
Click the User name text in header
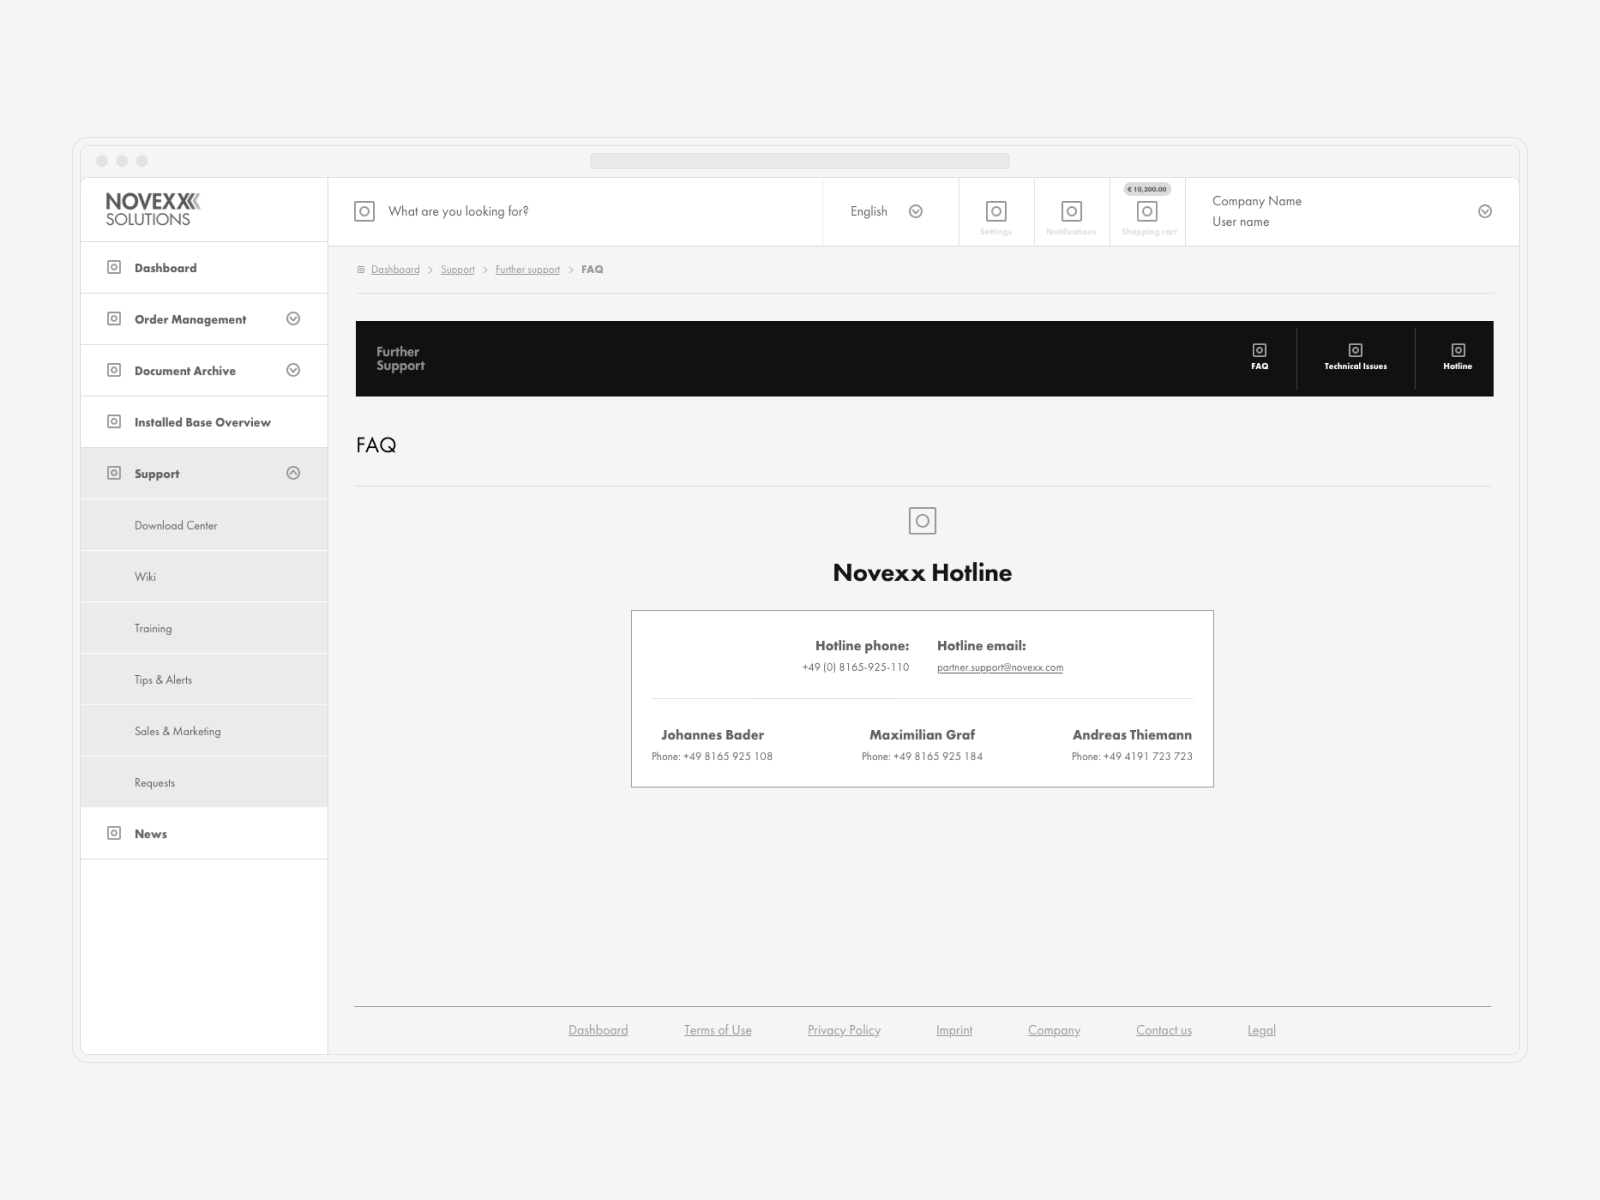coord(1241,222)
